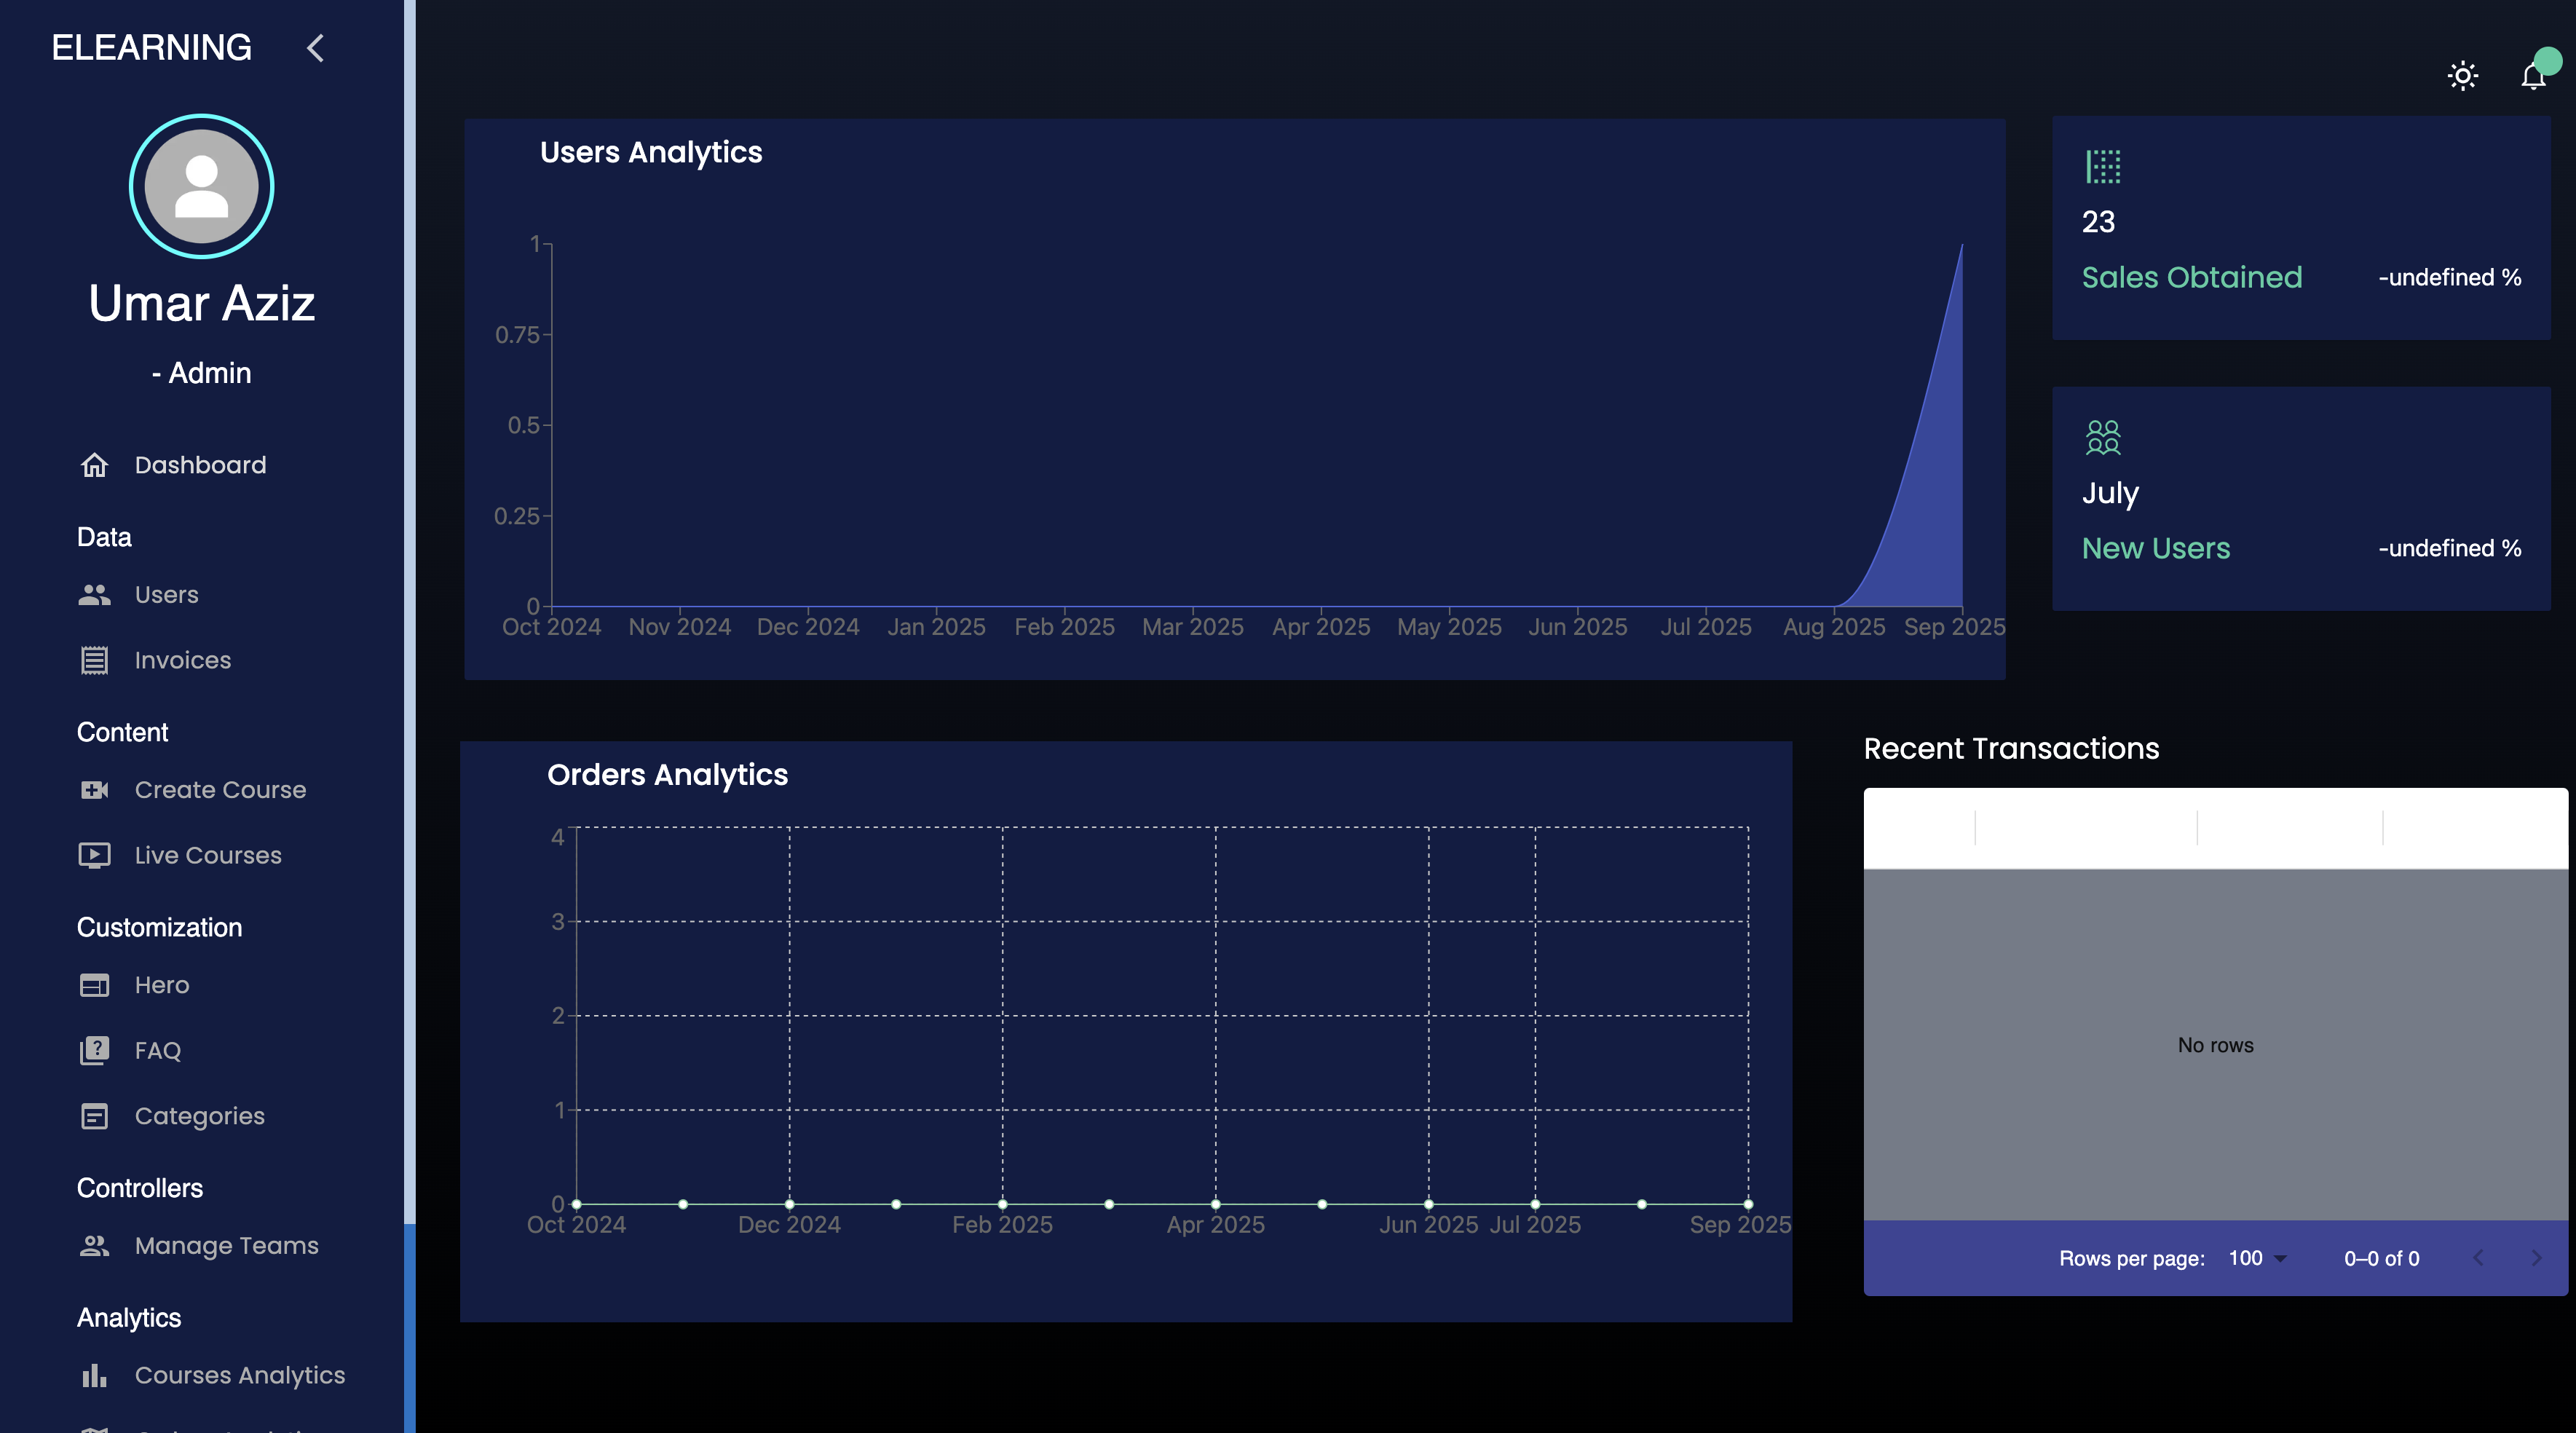Image resolution: width=2576 pixels, height=1433 pixels.
Task: Go to the Categories menu item
Action: point(199,1116)
